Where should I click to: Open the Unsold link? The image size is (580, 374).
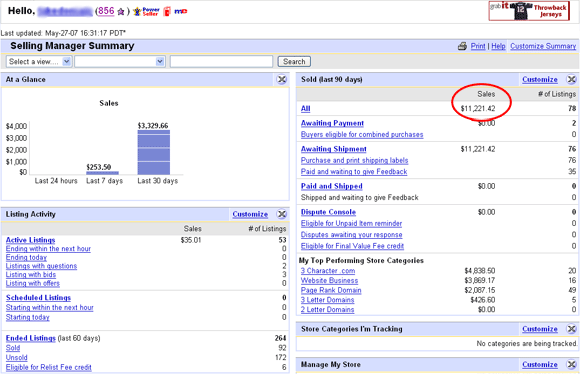(17, 358)
